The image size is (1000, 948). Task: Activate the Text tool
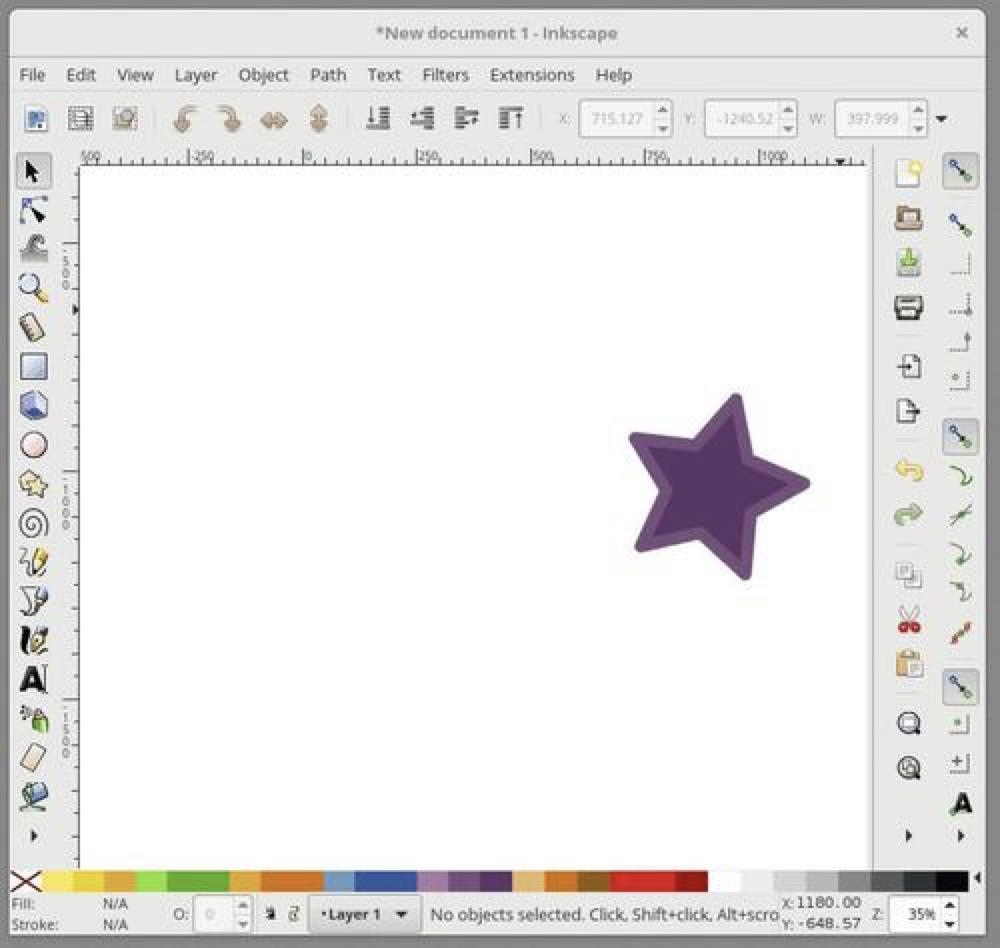pos(33,680)
